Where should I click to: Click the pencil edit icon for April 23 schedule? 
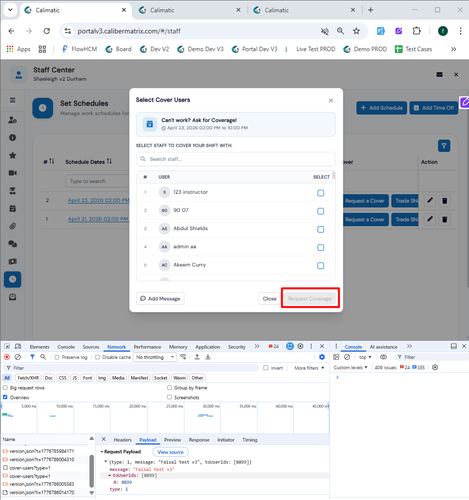430,201
